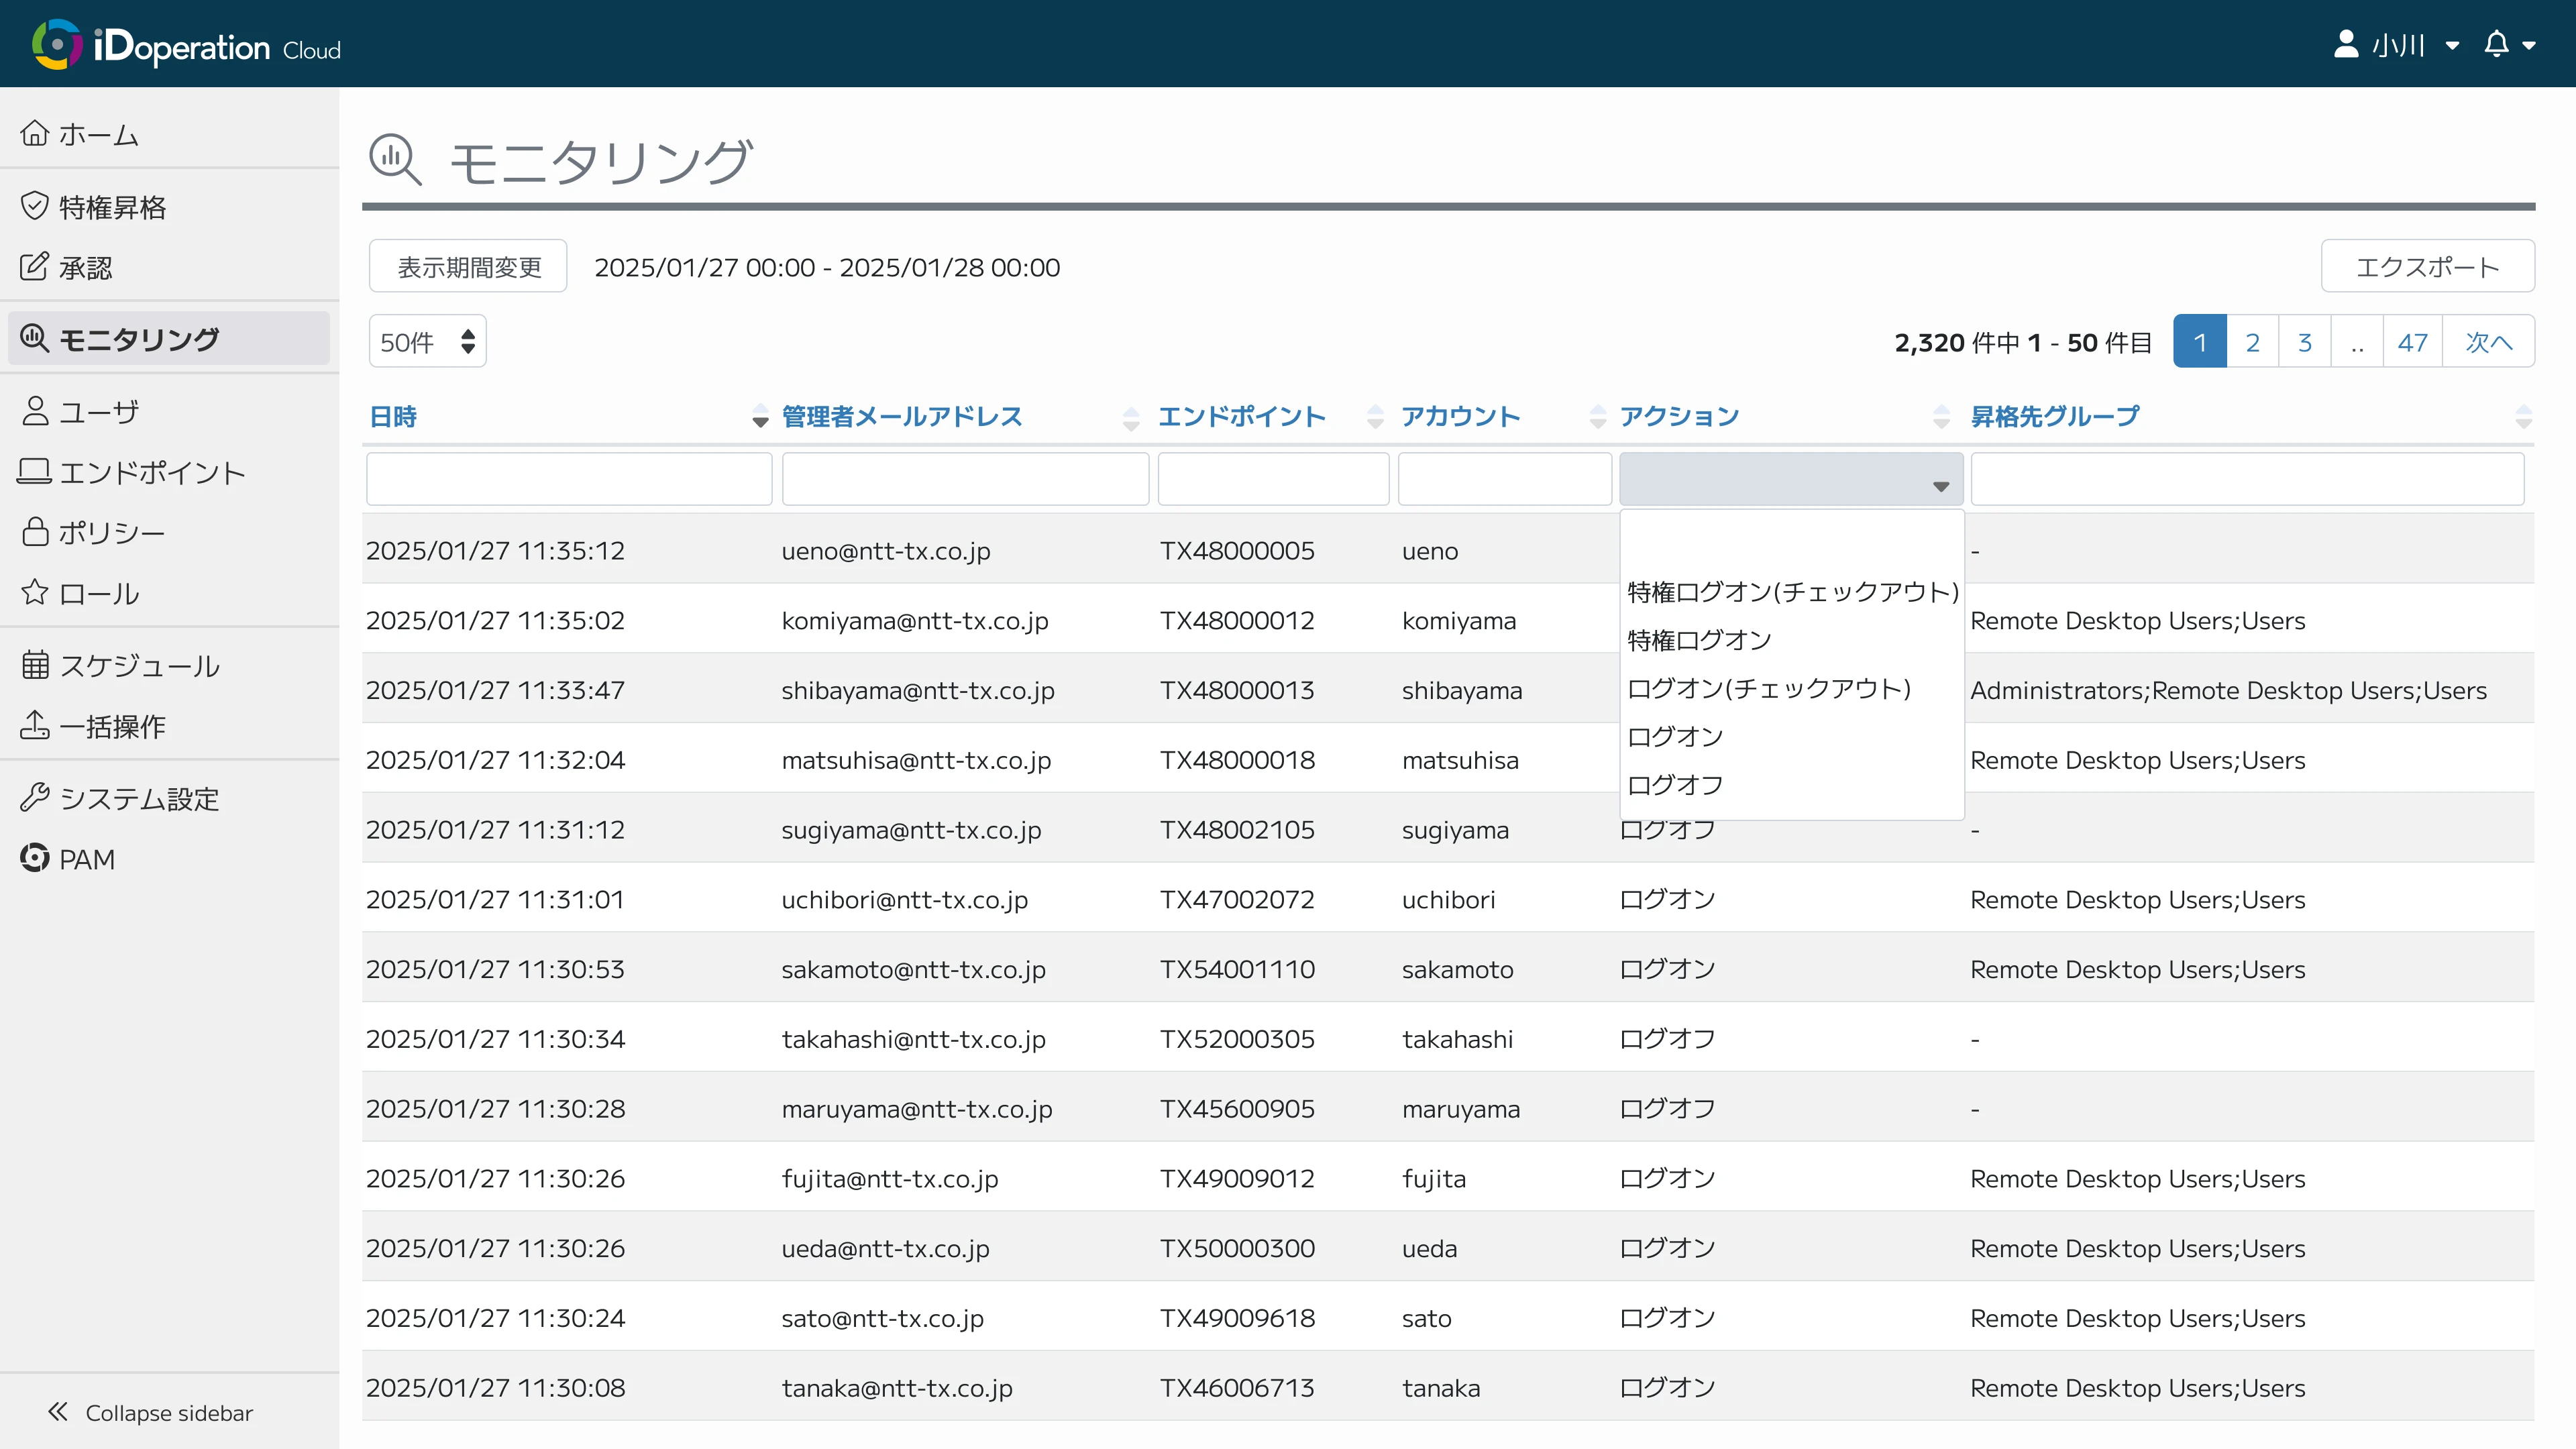Image resolution: width=2576 pixels, height=1449 pixels.
Task: Toggle sort on アカウント column
Action: pyautogui.click(x=1460, y=416)
